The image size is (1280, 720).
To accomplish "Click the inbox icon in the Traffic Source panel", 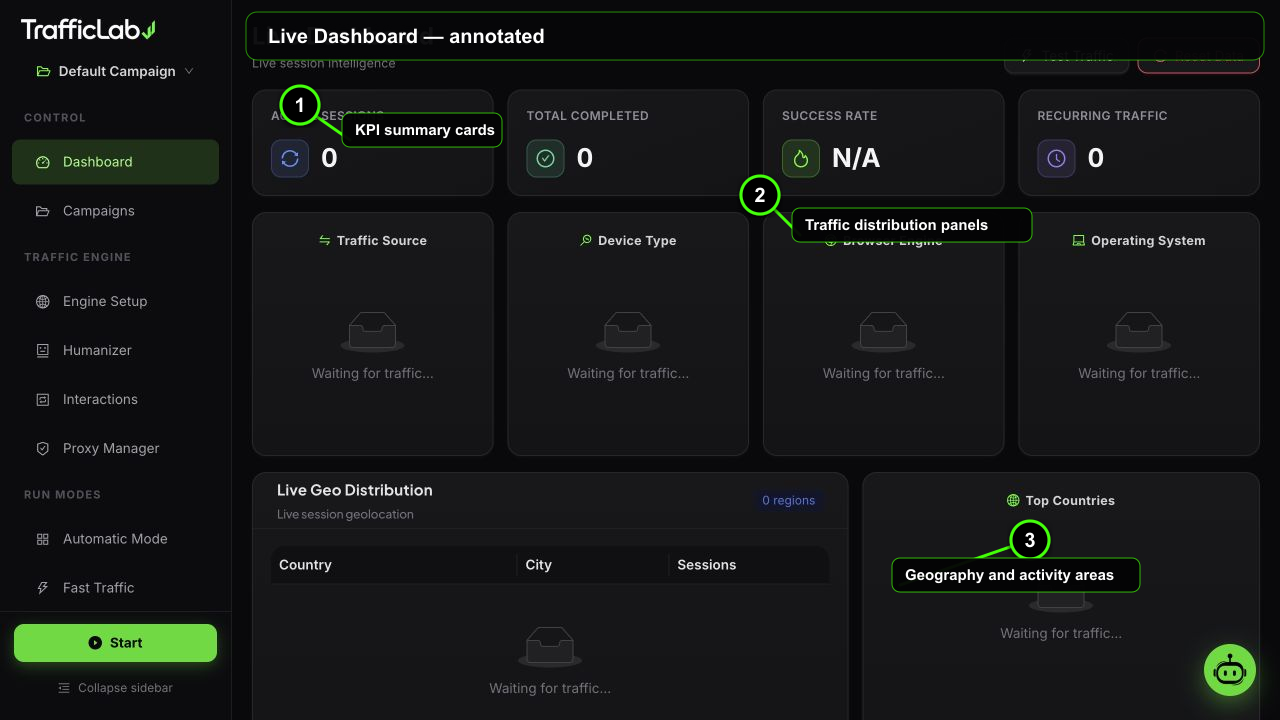I will [372, 332].
